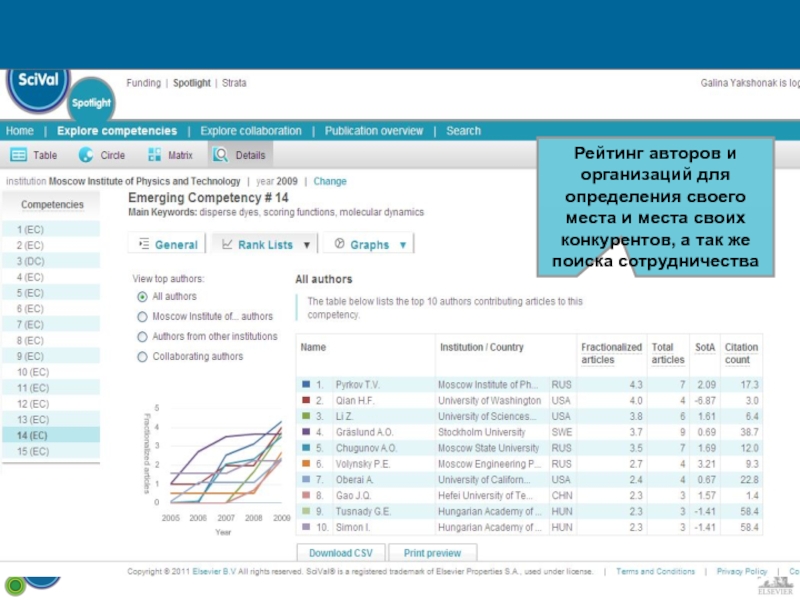This screenshot has width=800, height=600.
Task: Click the SotA column header
Action: [x=705, y=347]
